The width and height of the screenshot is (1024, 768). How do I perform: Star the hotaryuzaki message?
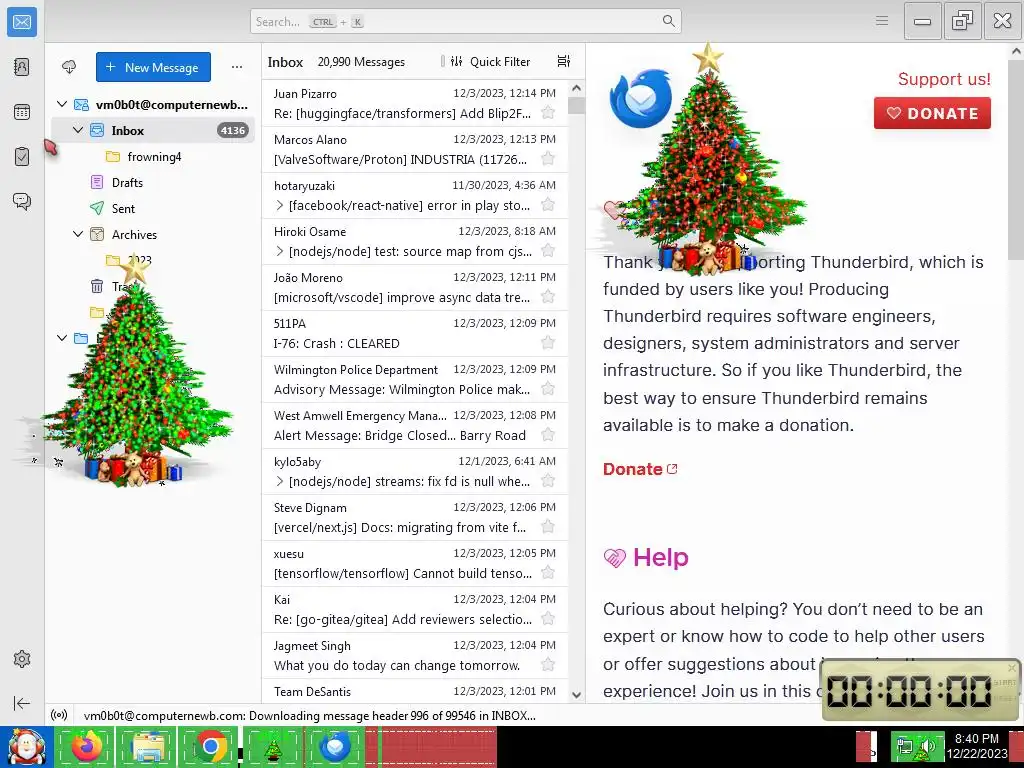pos(548,205)
